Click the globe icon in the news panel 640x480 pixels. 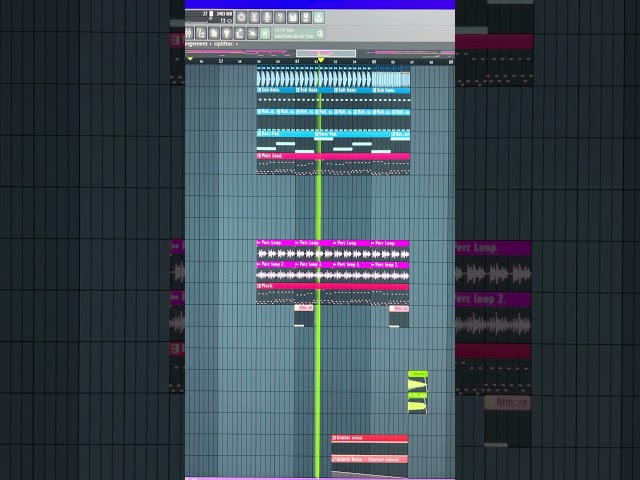(x=320, y=33)
